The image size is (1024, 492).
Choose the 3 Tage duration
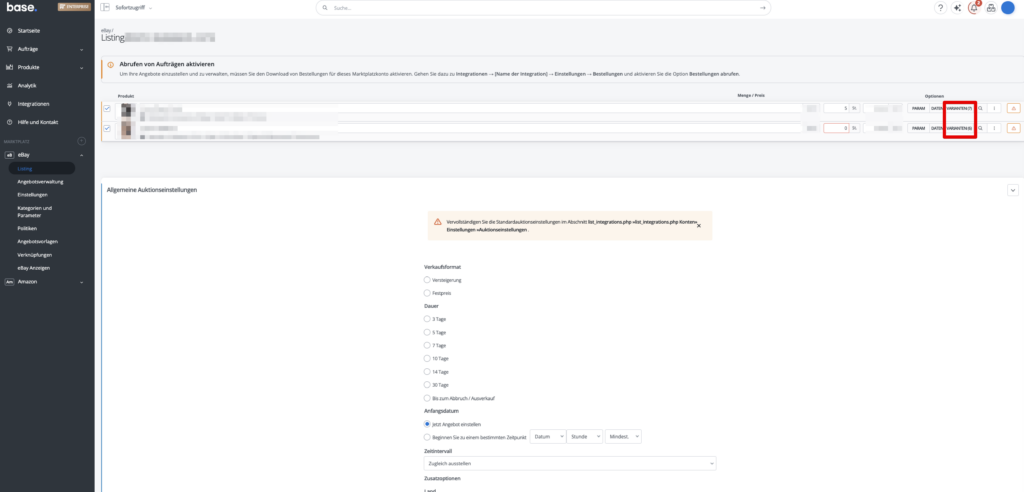point(427,319)
